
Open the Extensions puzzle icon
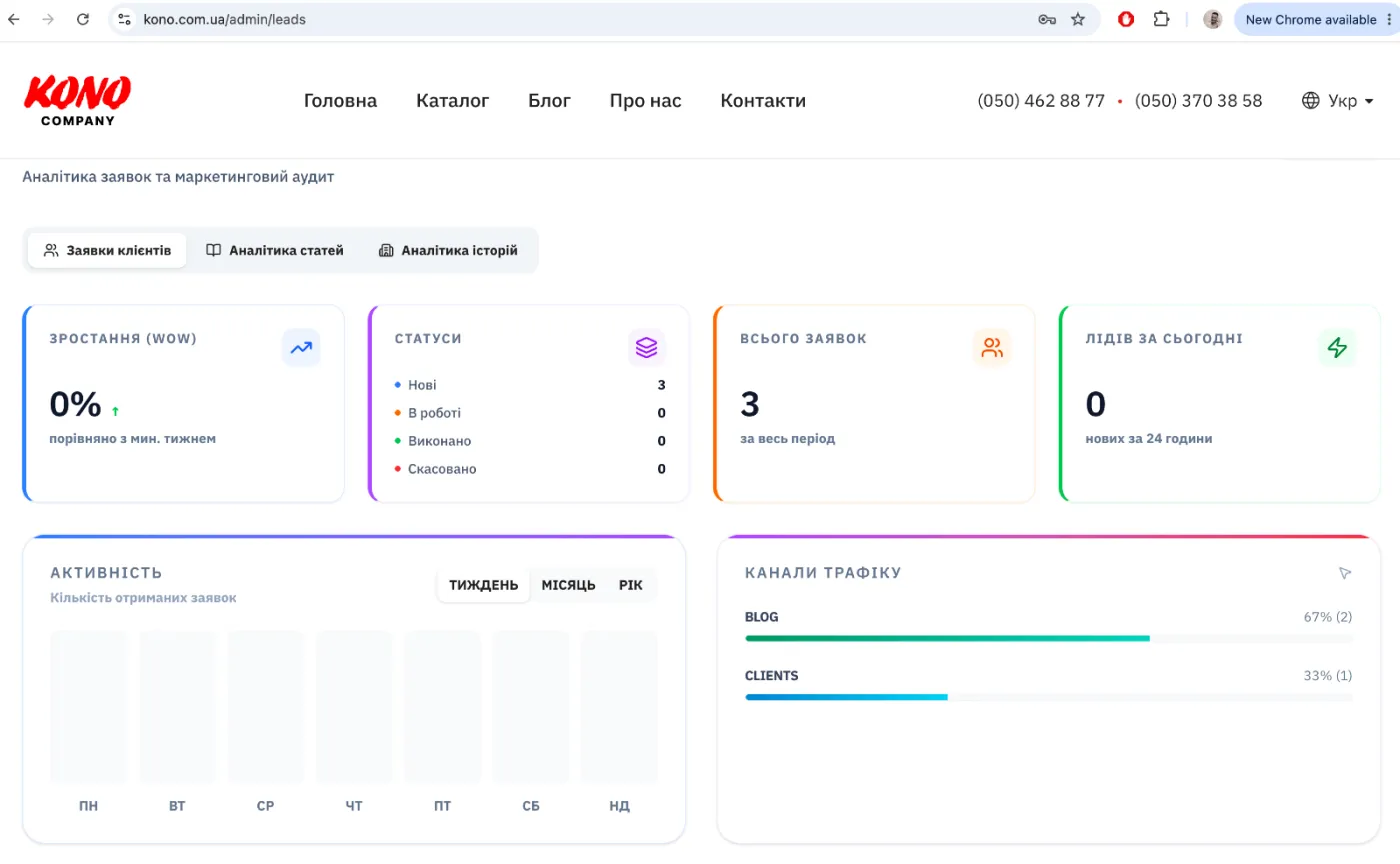click(1161, 19)
